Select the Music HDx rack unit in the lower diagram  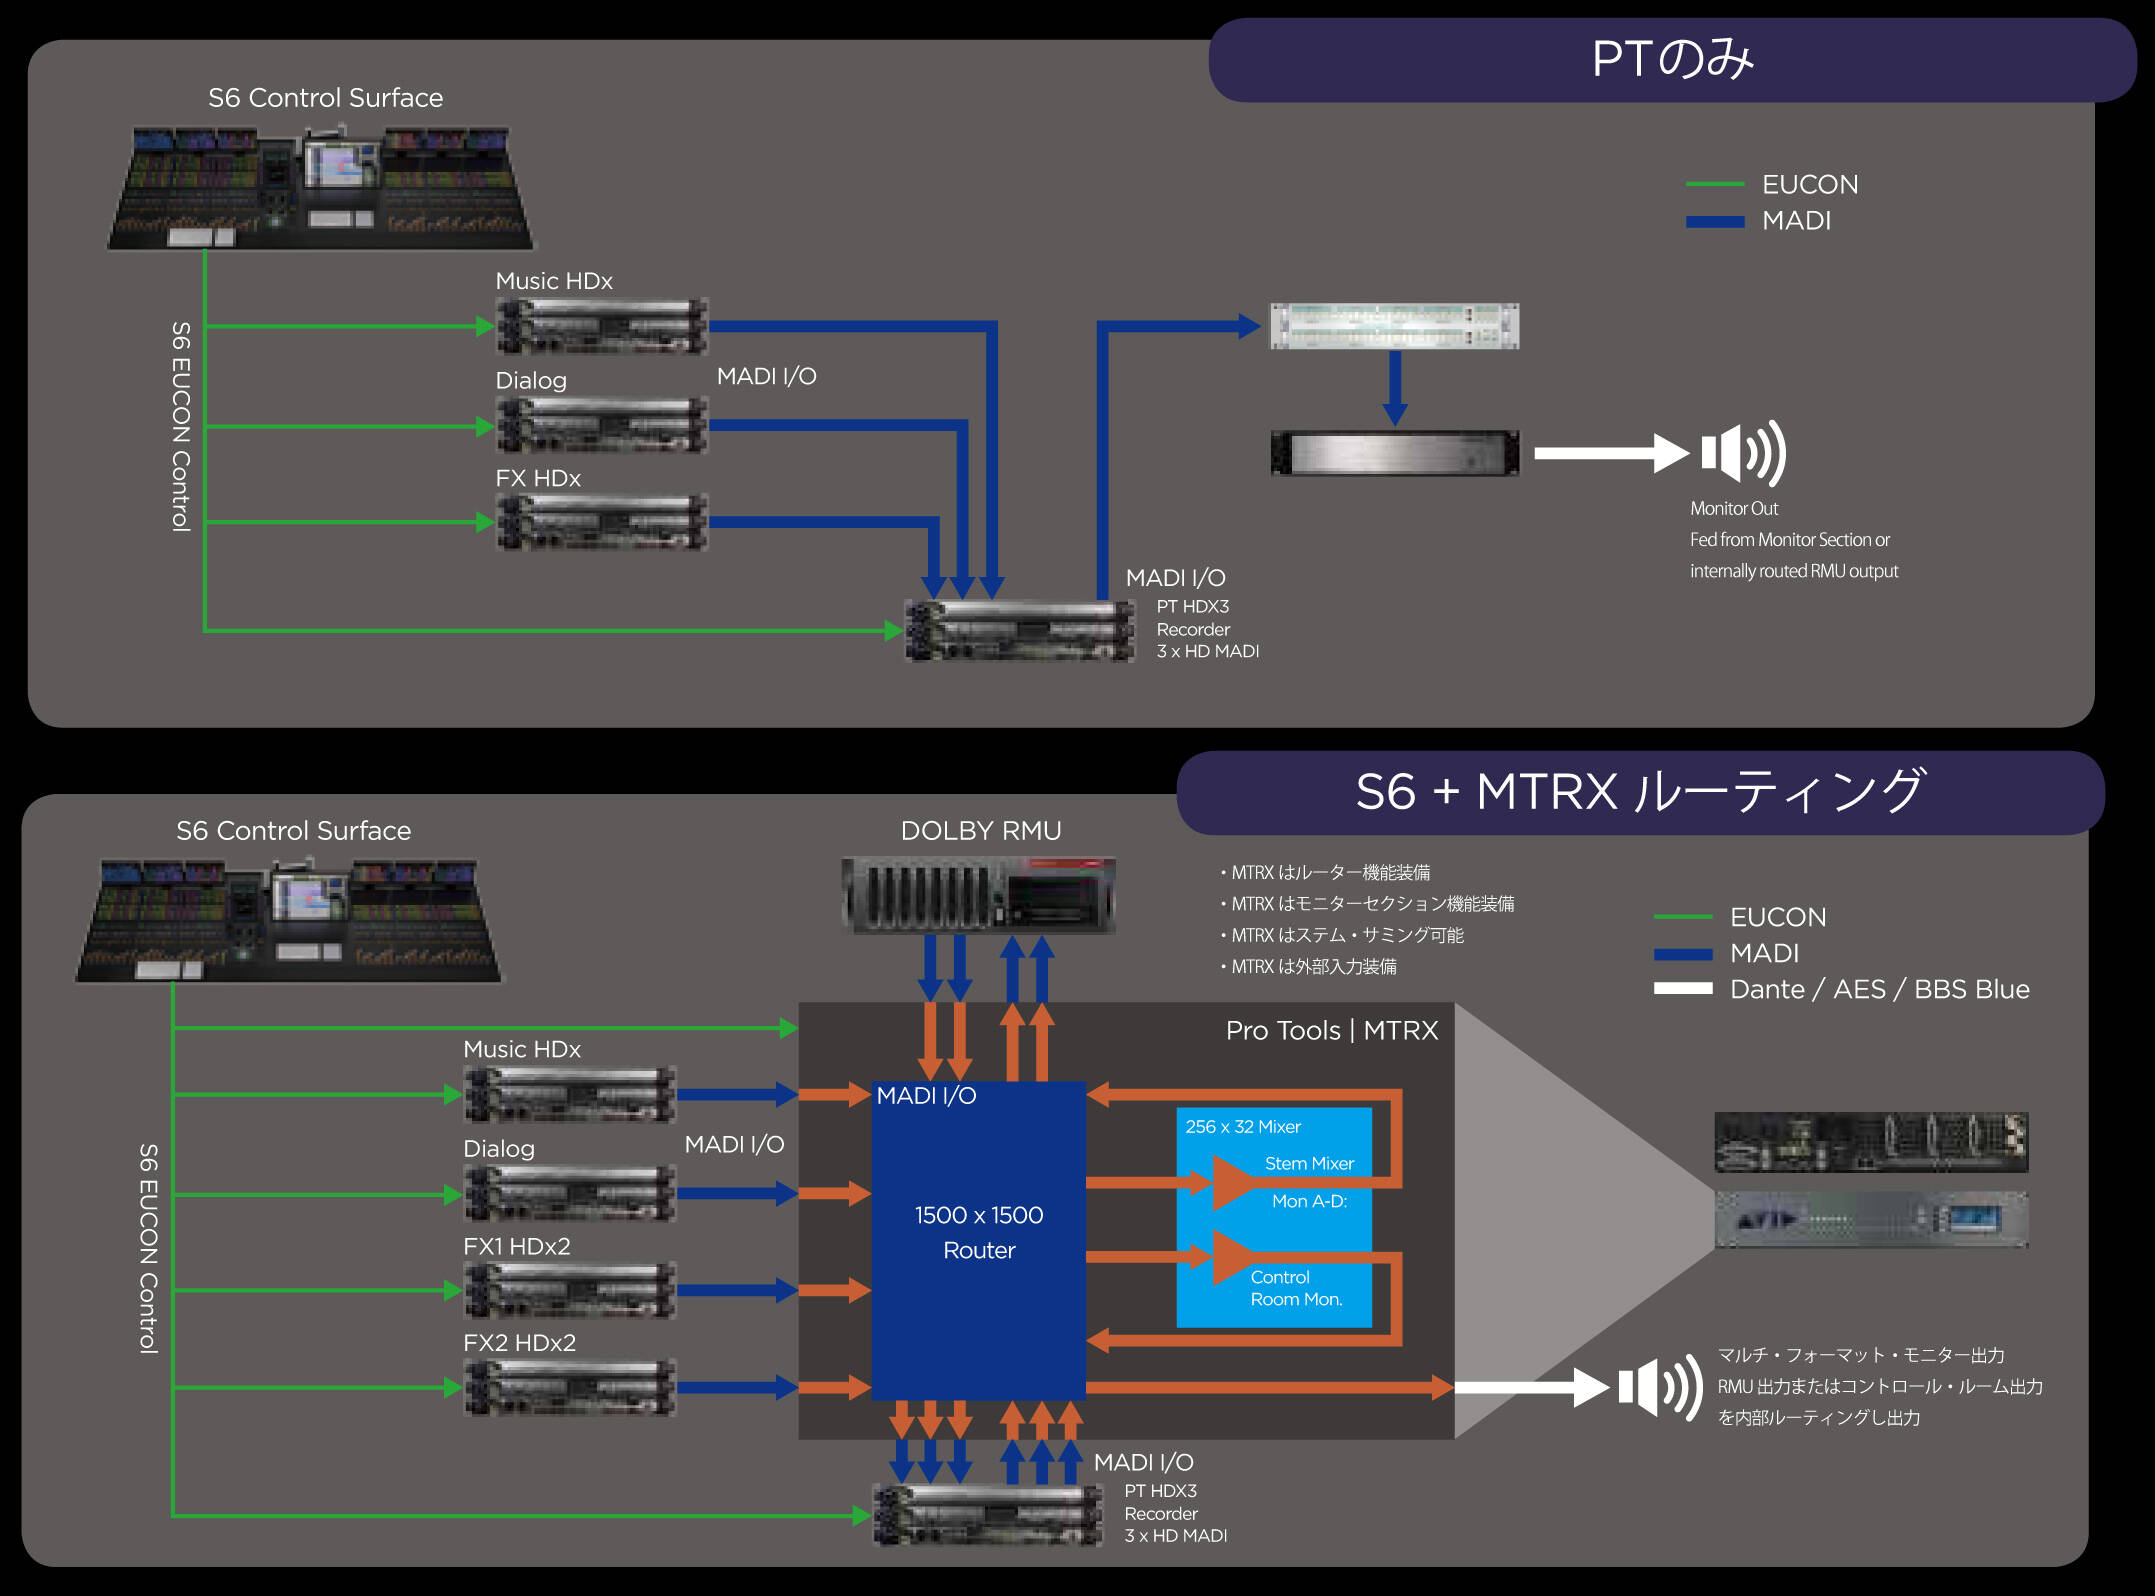coord(570,1094)
